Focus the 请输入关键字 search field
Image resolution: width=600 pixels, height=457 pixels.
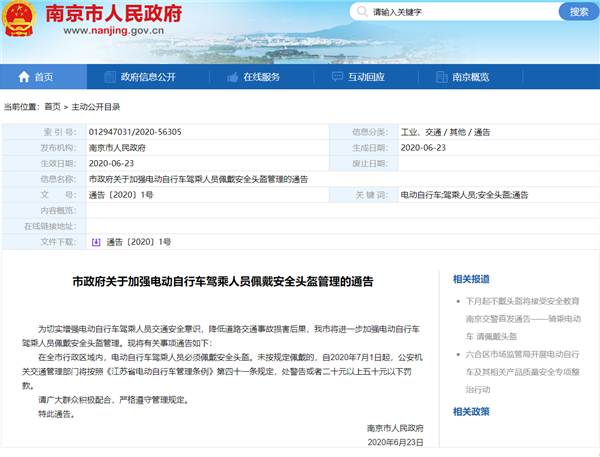(x=450, y=13)
